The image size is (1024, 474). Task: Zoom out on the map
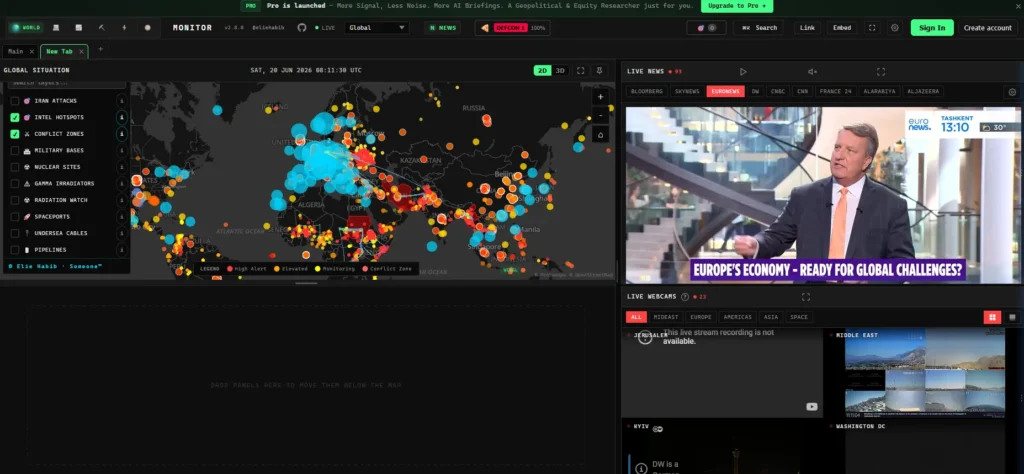(x=600, y=116)
